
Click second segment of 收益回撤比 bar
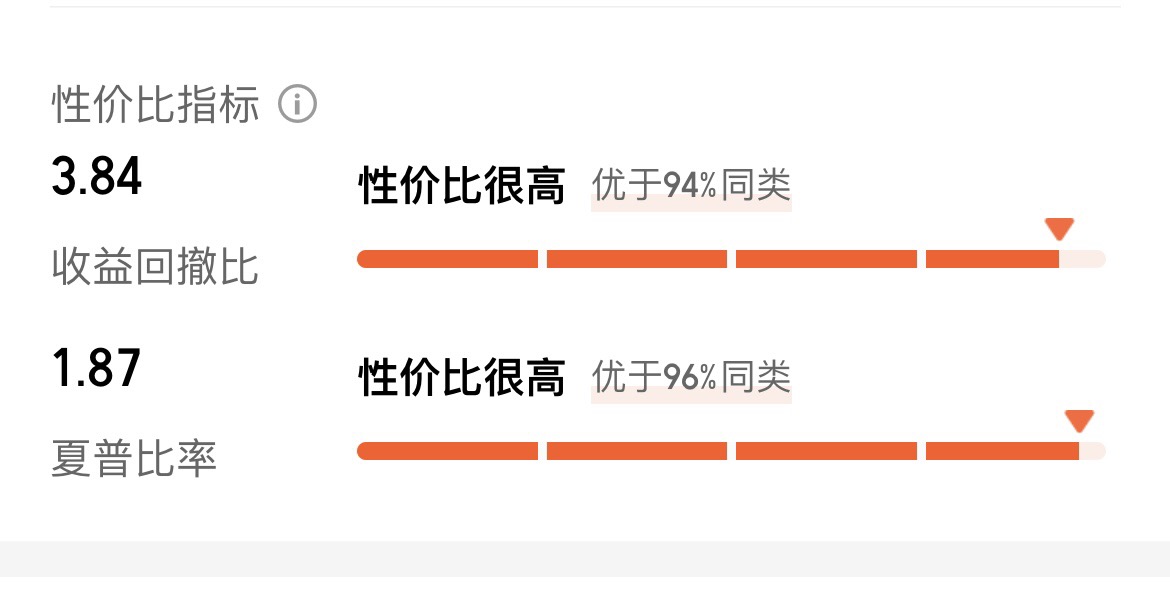pyautogui.click(x=636, y=259)
